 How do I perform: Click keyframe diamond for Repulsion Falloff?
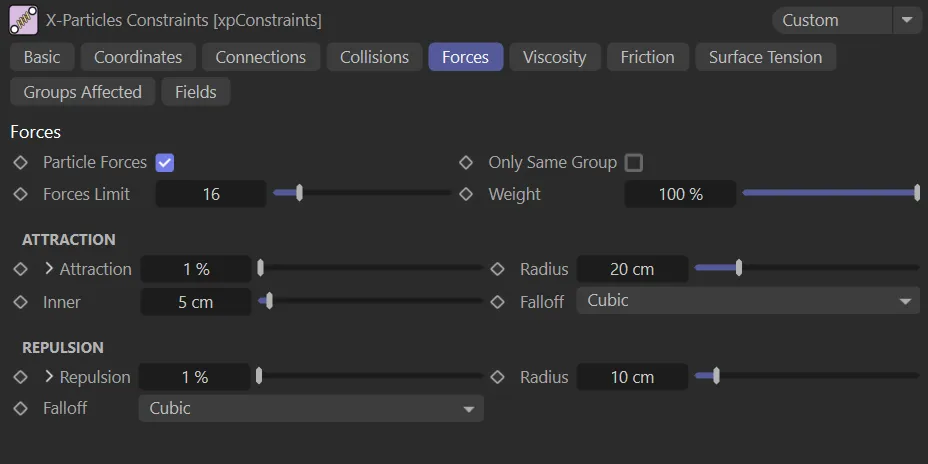click(20, 408)
